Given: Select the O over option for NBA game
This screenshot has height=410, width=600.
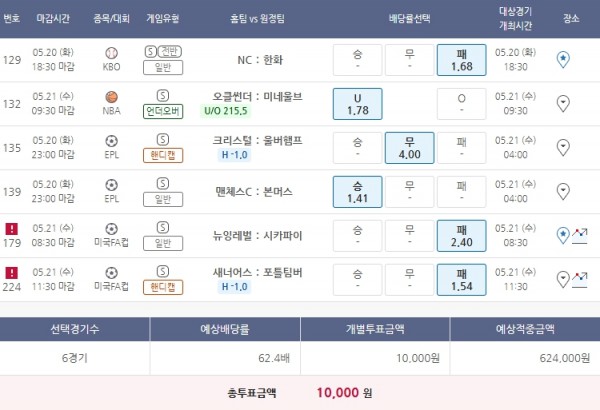Looking at the screenshot, I should point(461,103).
